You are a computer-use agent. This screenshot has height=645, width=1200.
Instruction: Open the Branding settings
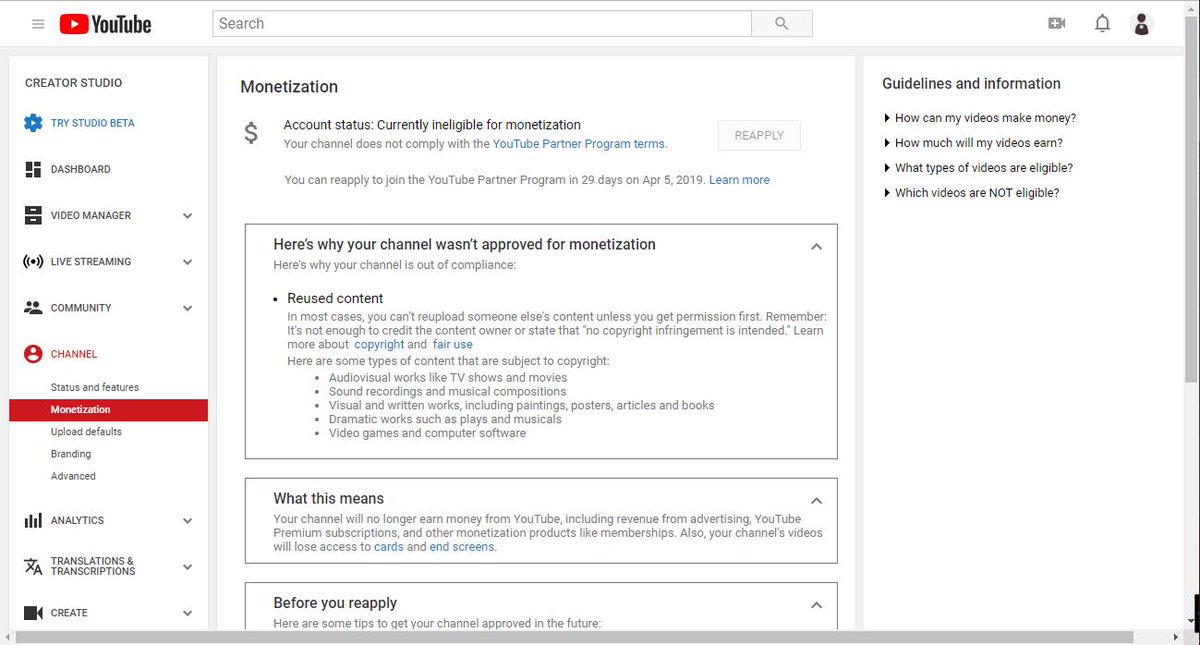(x=71, y=454)
